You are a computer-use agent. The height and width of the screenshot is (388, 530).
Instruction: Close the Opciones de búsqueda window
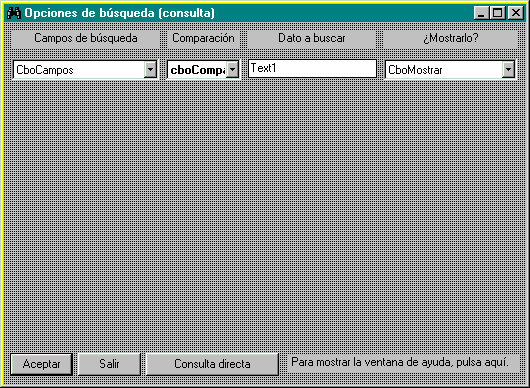tap(516, 13)
